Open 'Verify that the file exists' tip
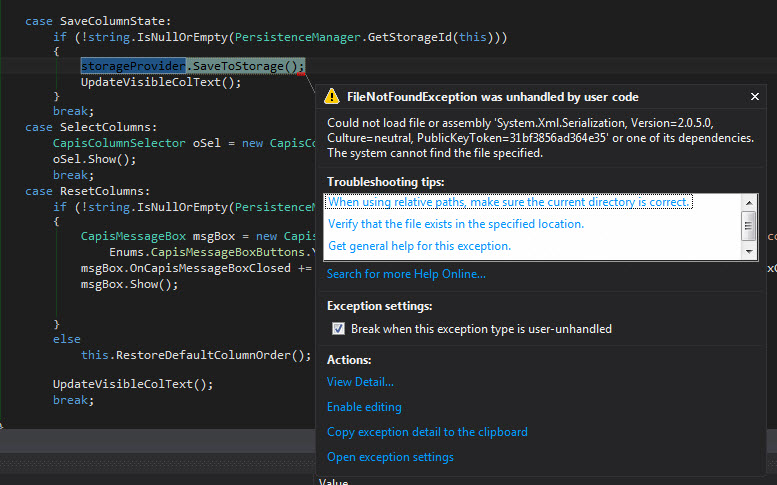The width and height of the screenshot is (777, 485). coord(456,224)
